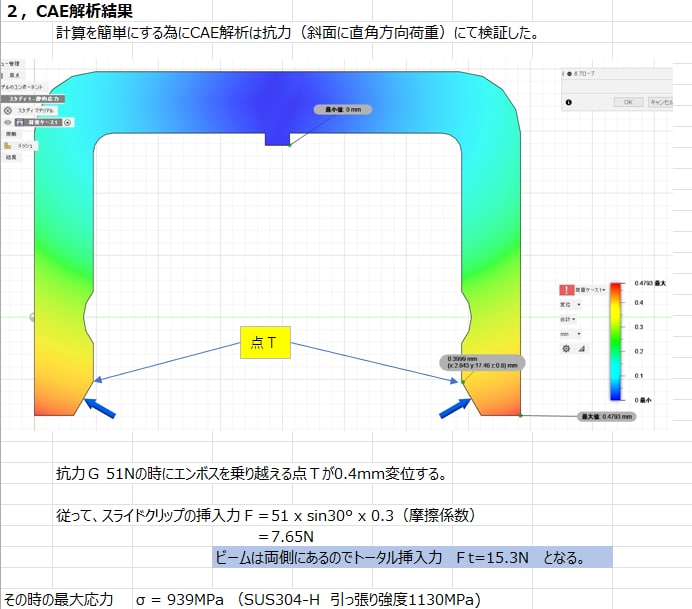Viewport: 692px width, 609px height.
Task: Select the cell with heading 2, CAE解析結果
Action: [70, 11]
